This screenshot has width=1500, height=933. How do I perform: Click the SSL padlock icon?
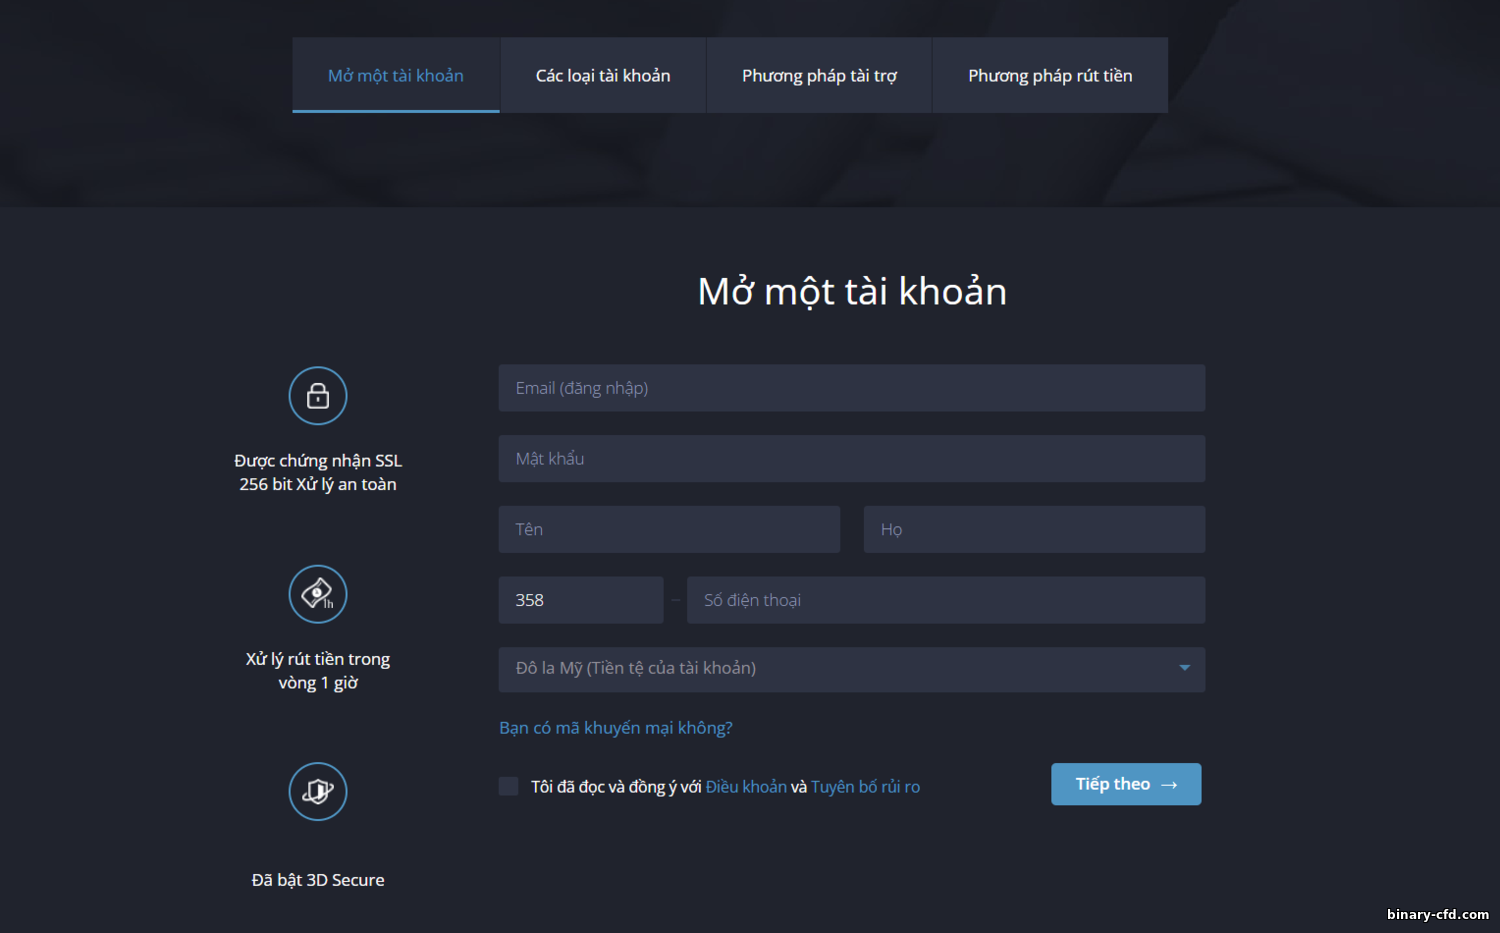[318, 396]
